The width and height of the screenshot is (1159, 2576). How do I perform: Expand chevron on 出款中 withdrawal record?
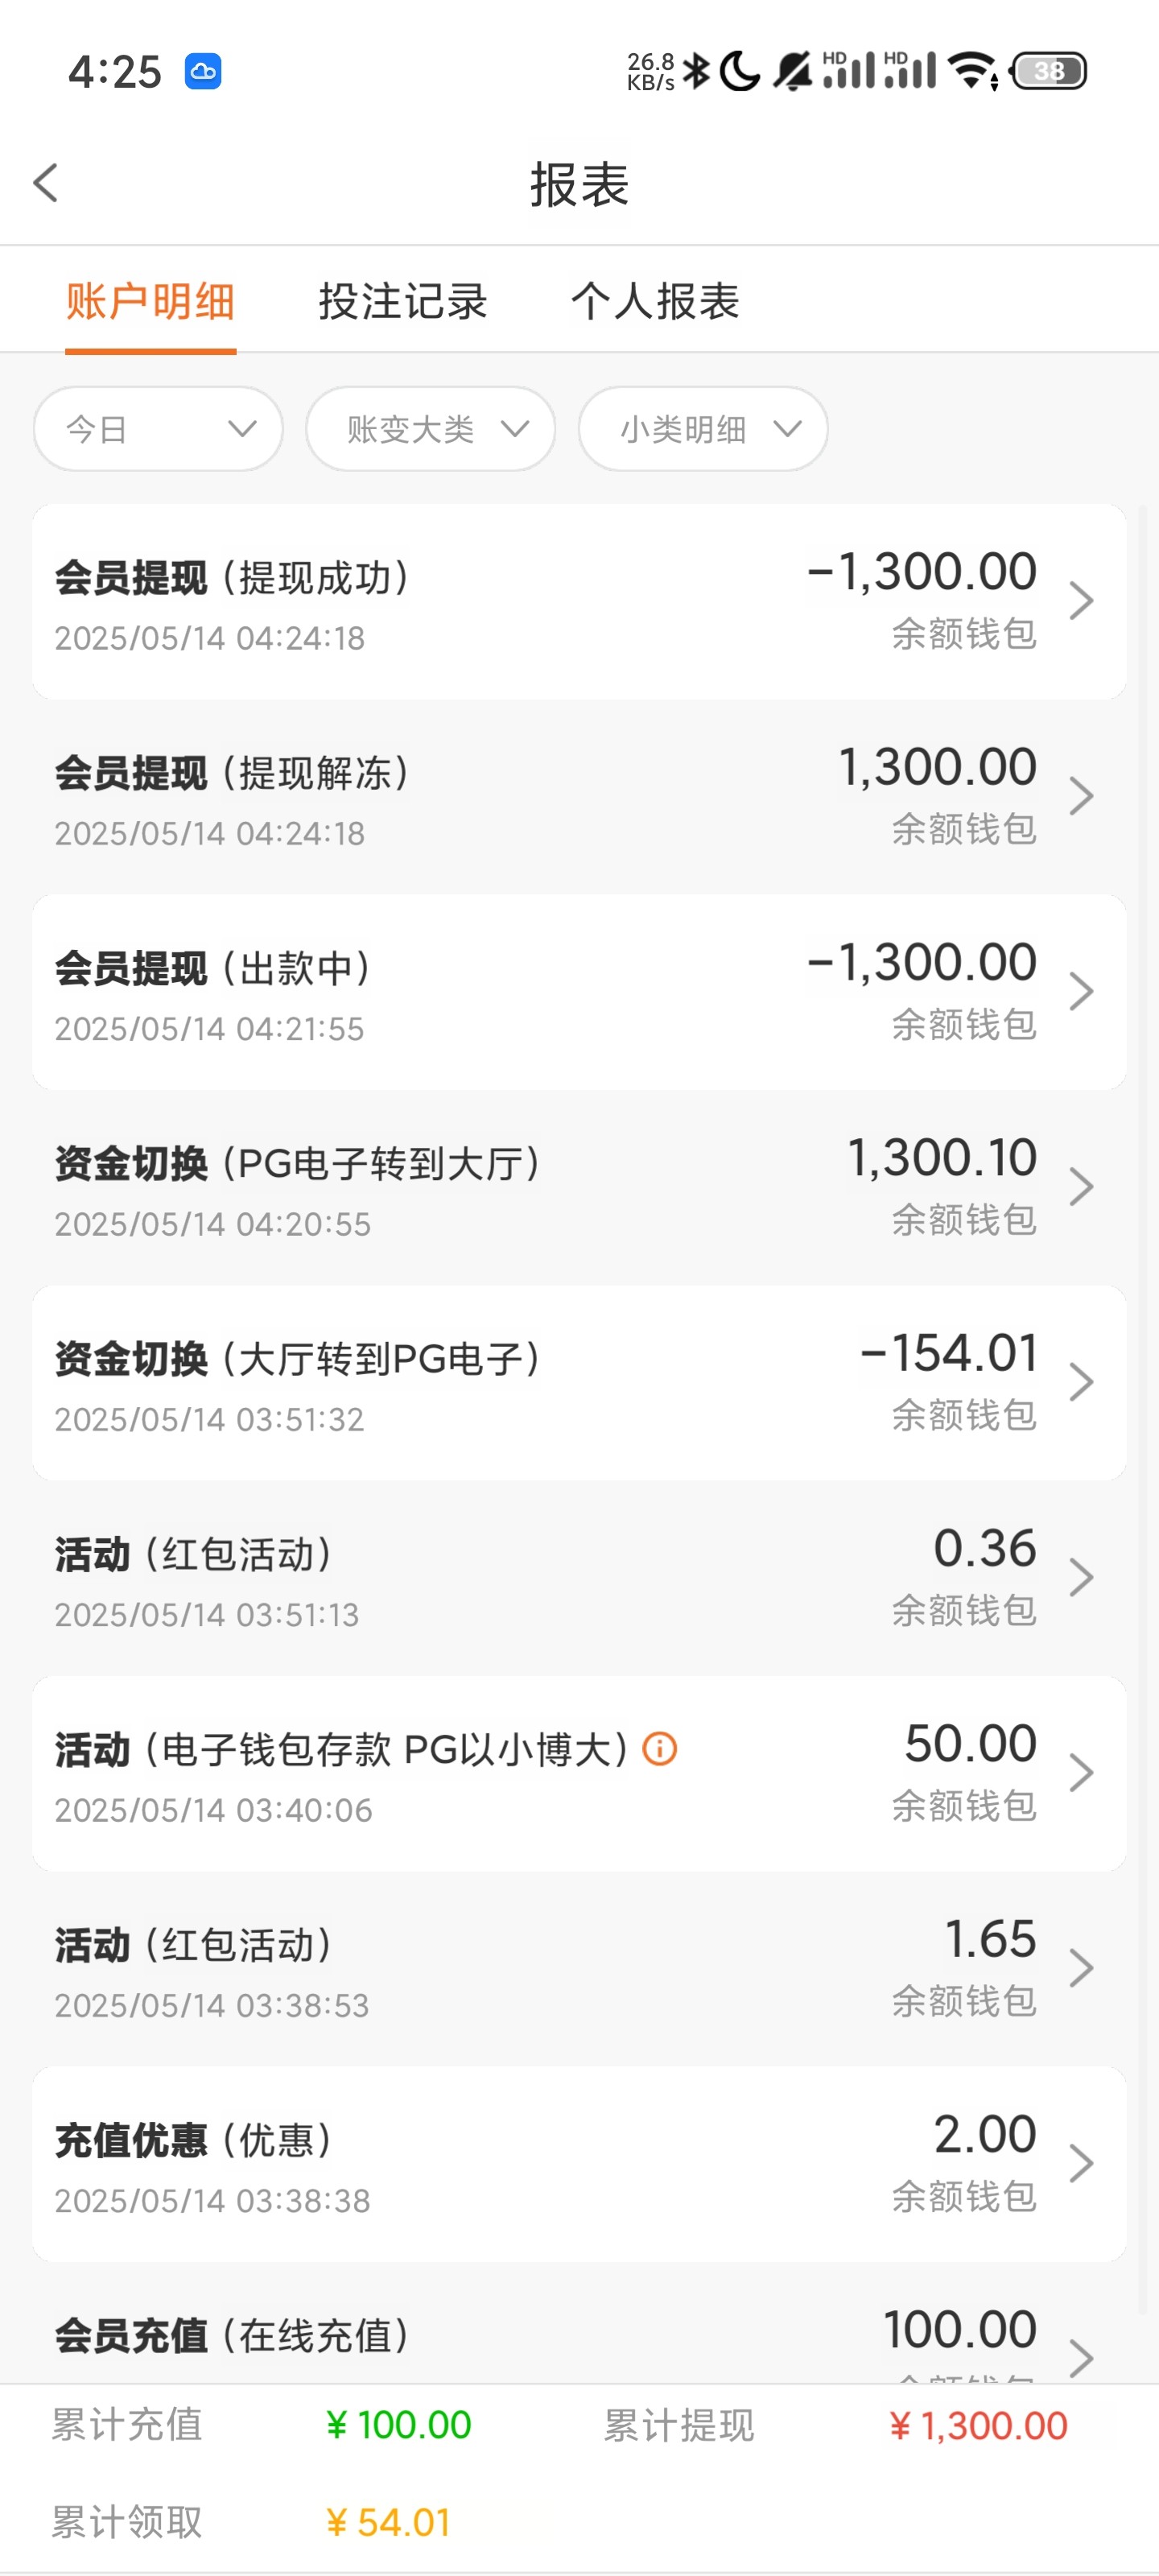(x=1080, y=992)
